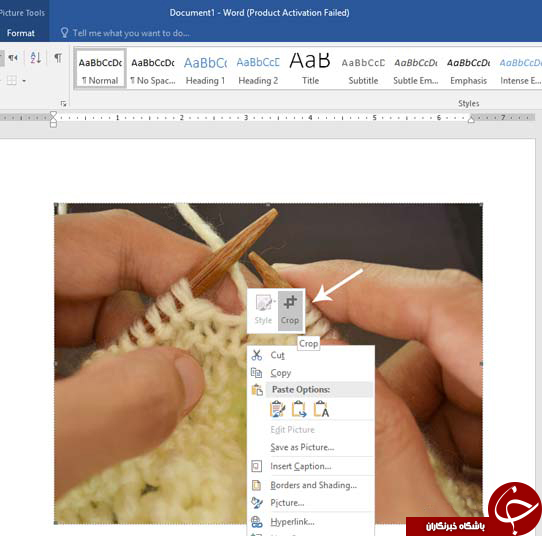This screenshot has width=542, height=536.
Task: Click the right indent marker on ruler
Action: [471, 120]
